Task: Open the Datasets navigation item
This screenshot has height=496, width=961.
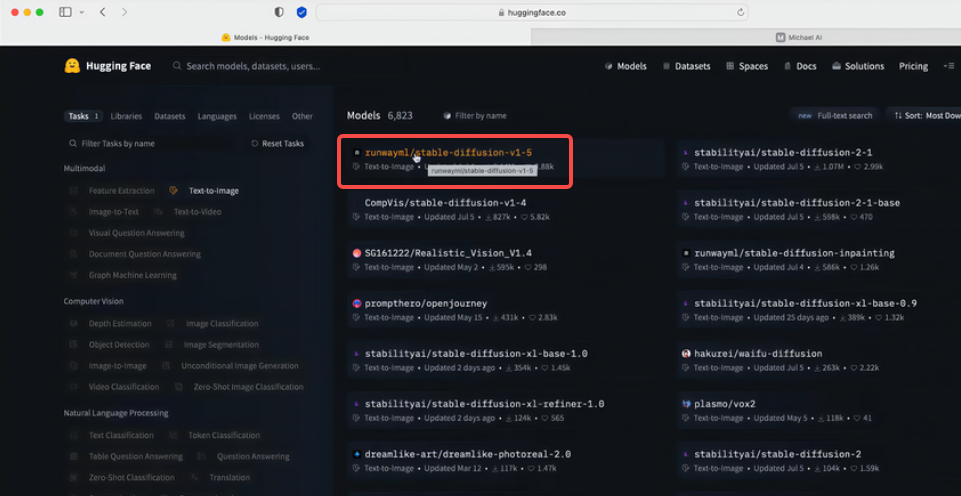Action: coord(686,66)
